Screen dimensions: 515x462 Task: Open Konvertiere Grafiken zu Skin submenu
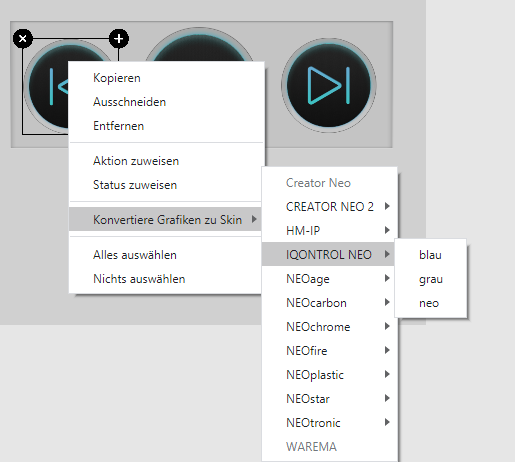point(166,219)
